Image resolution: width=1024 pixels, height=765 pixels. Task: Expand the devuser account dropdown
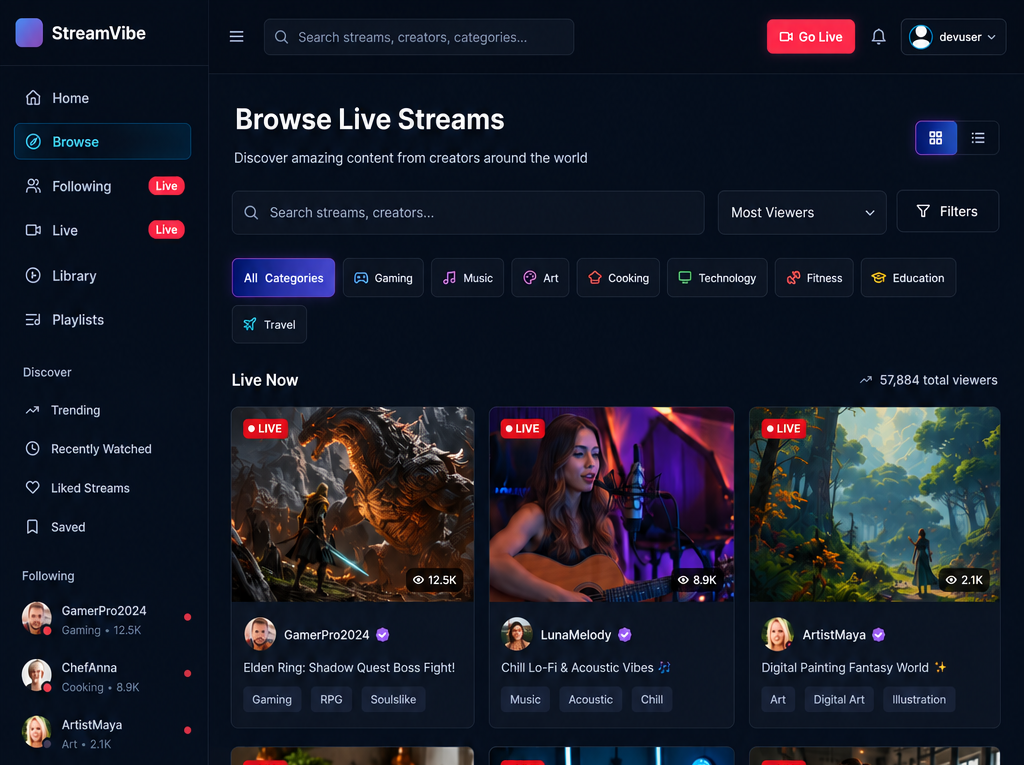click(x=953, y=37)
